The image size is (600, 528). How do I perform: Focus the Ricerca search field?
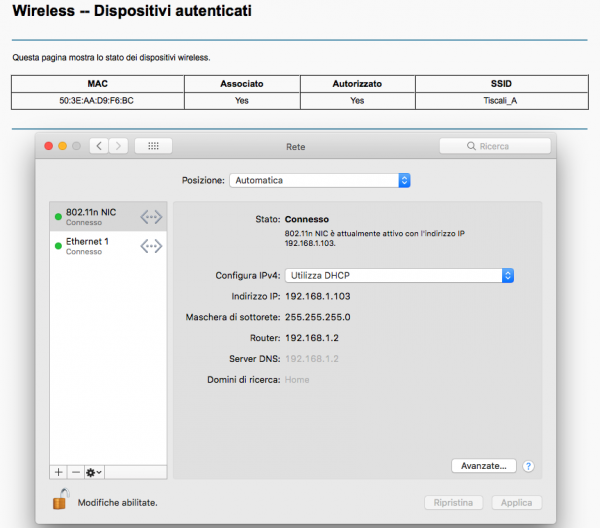(x=495, y=146)
